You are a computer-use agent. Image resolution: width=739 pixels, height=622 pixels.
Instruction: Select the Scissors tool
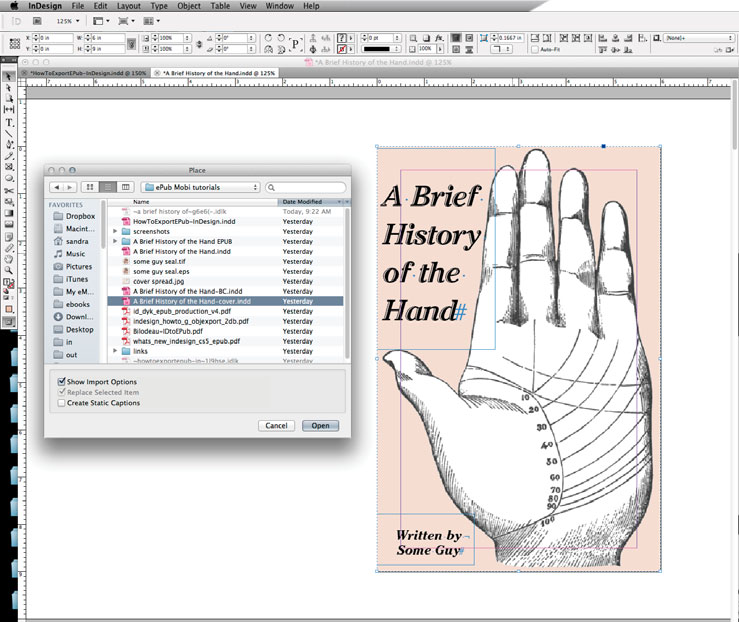coord(9,190)
